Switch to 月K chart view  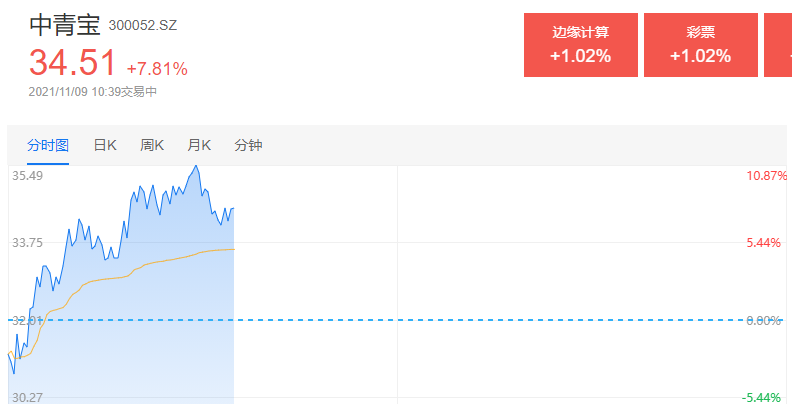coord(199,145)
